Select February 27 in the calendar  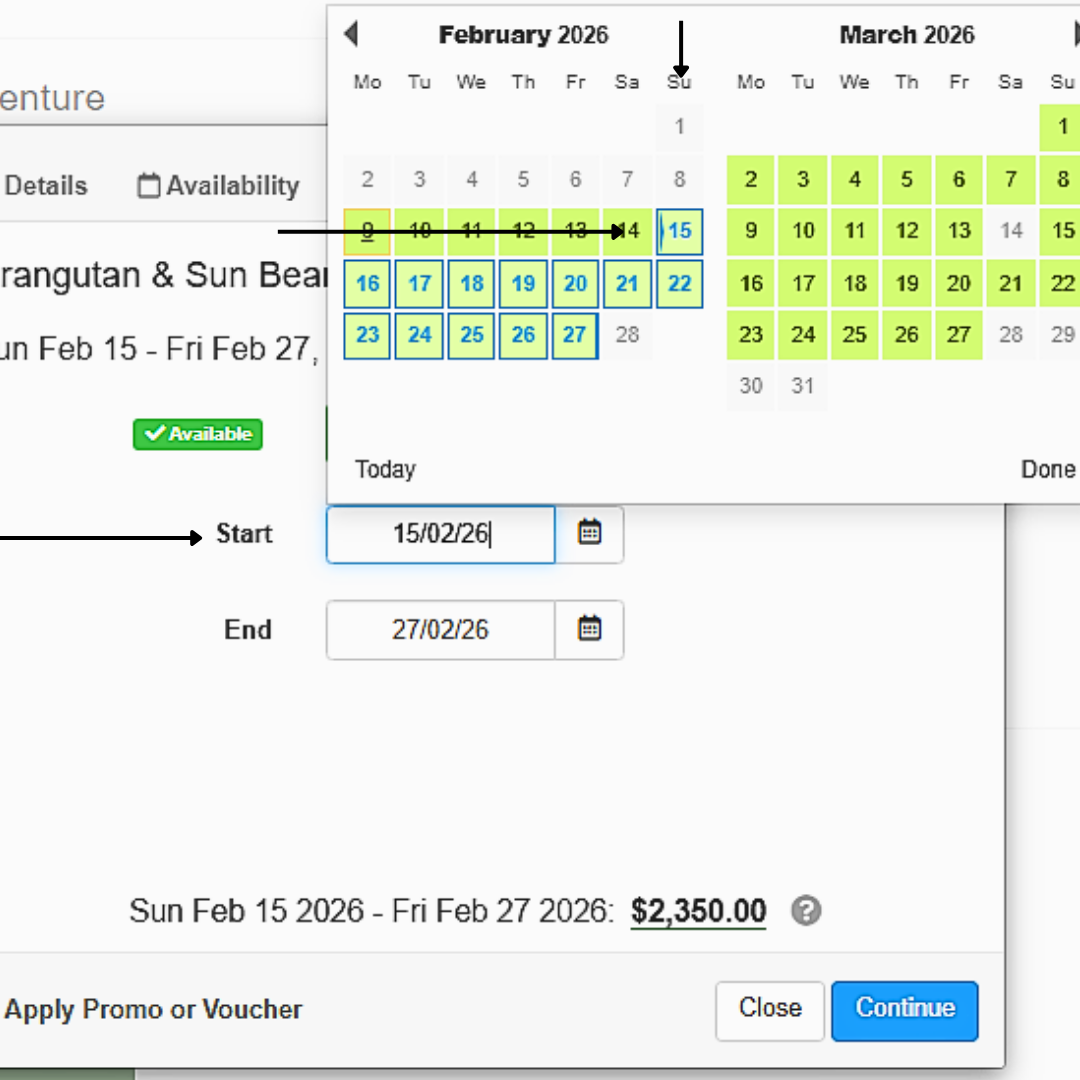575,335
